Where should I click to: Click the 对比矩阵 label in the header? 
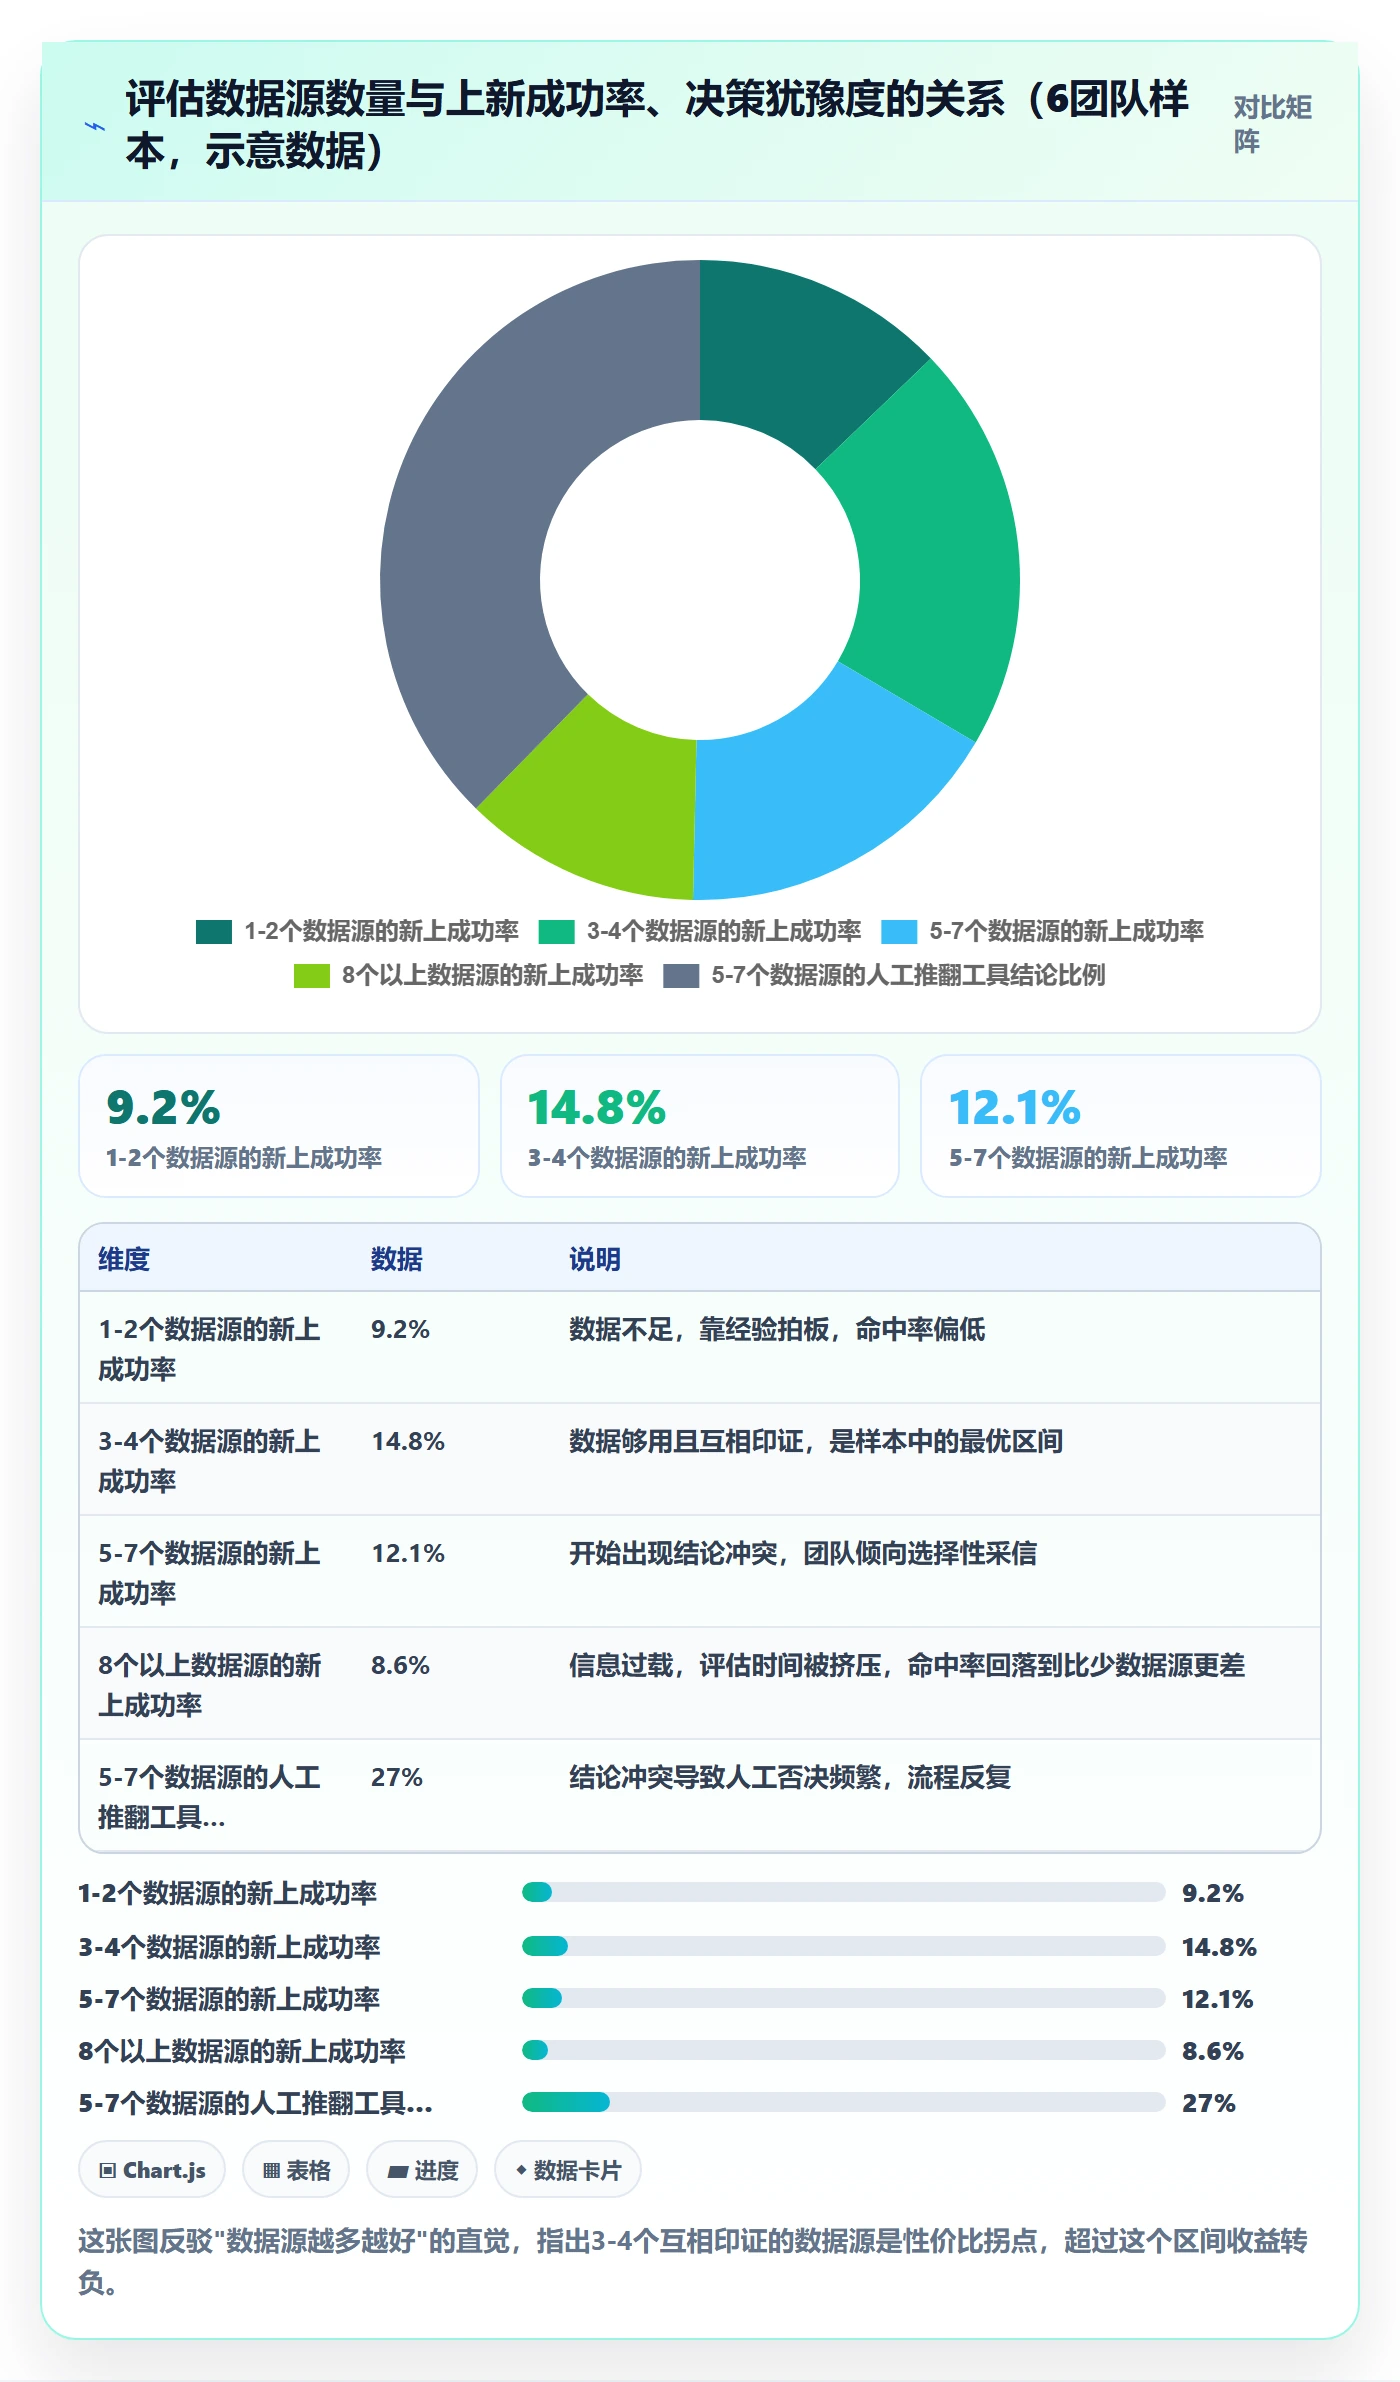click(x=1272, y=124)
